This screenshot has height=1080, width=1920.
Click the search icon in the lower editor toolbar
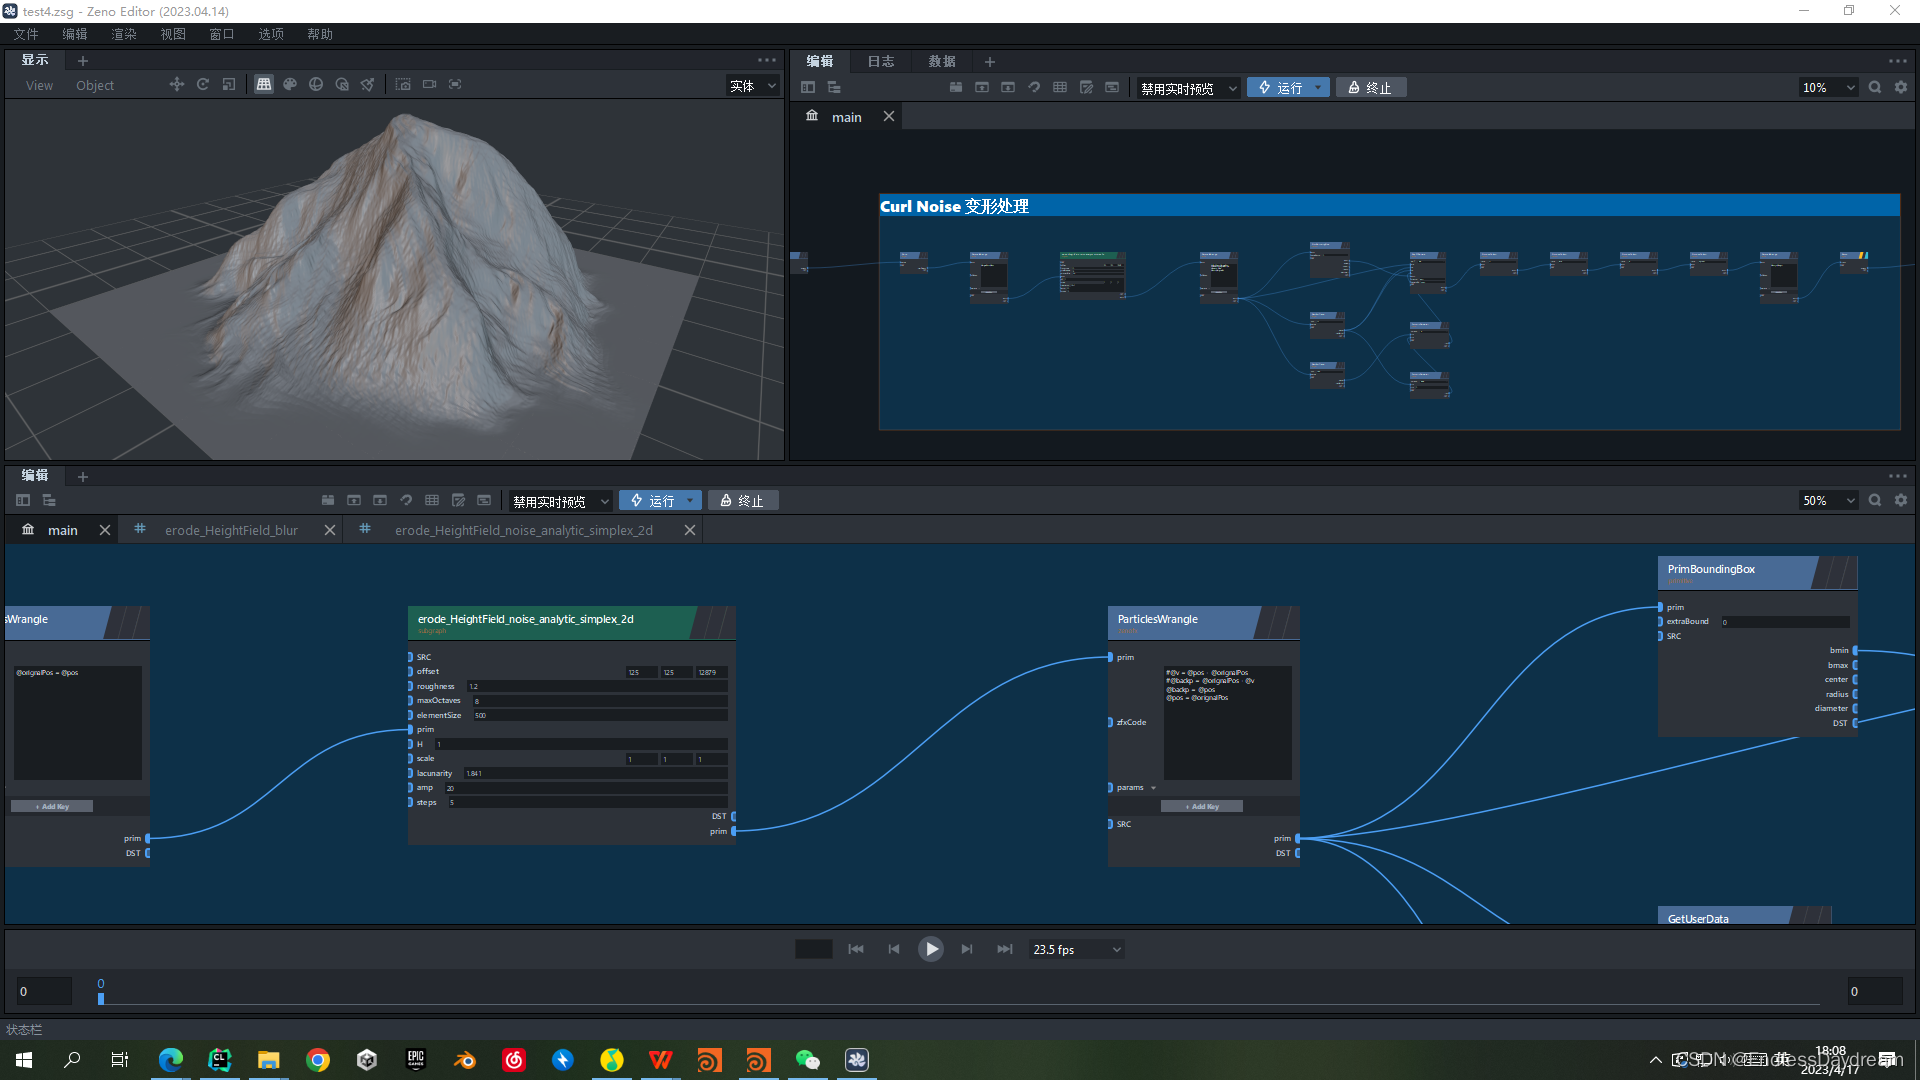[1875, 501]
